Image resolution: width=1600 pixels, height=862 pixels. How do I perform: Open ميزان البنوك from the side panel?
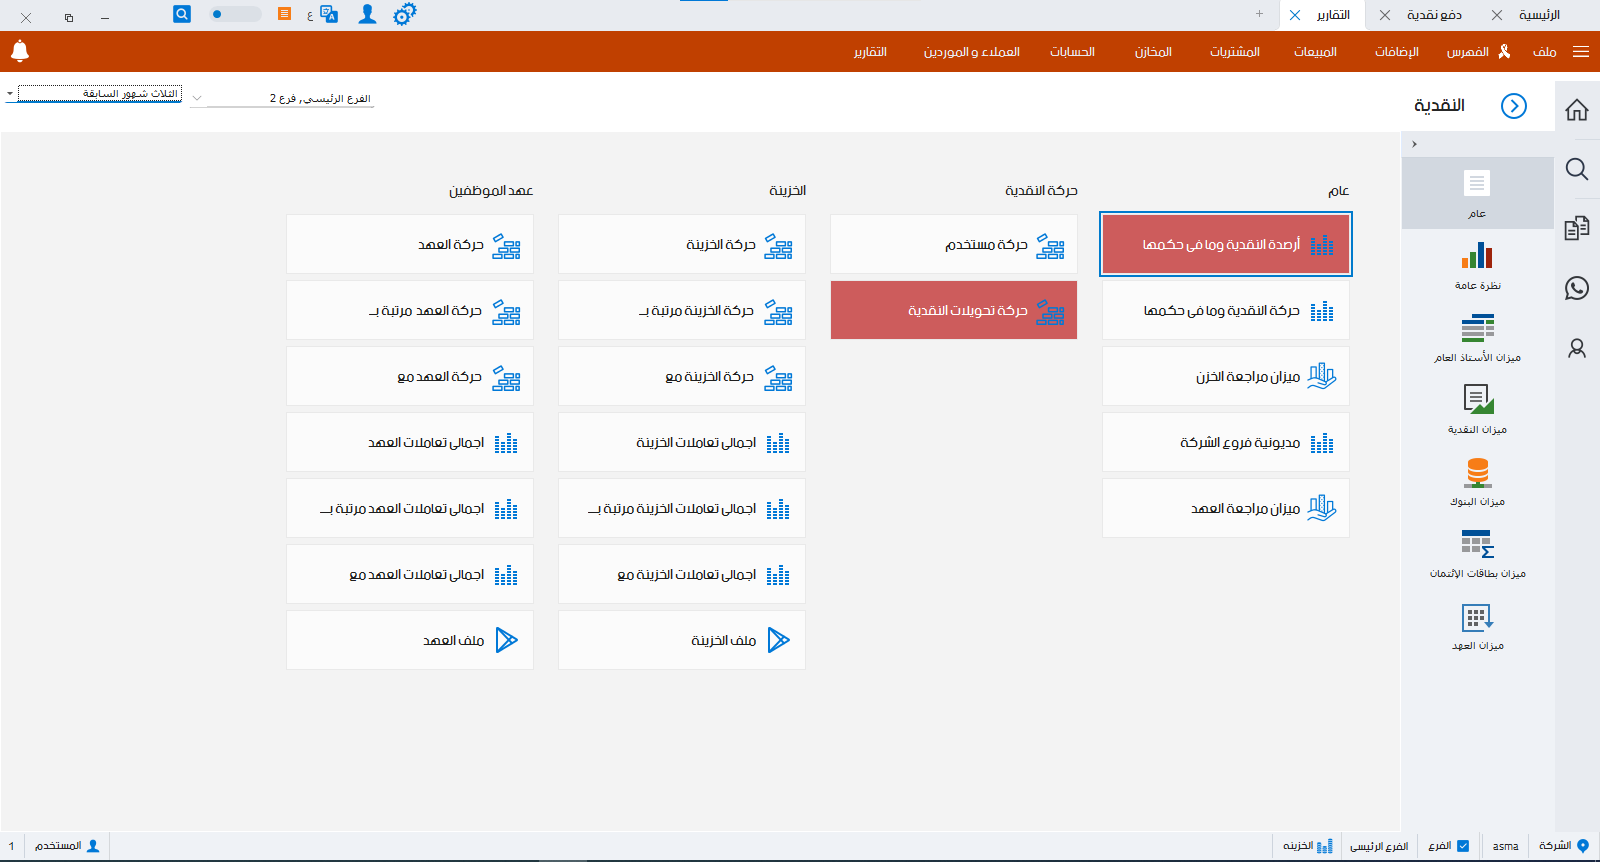click(1477, 472)
